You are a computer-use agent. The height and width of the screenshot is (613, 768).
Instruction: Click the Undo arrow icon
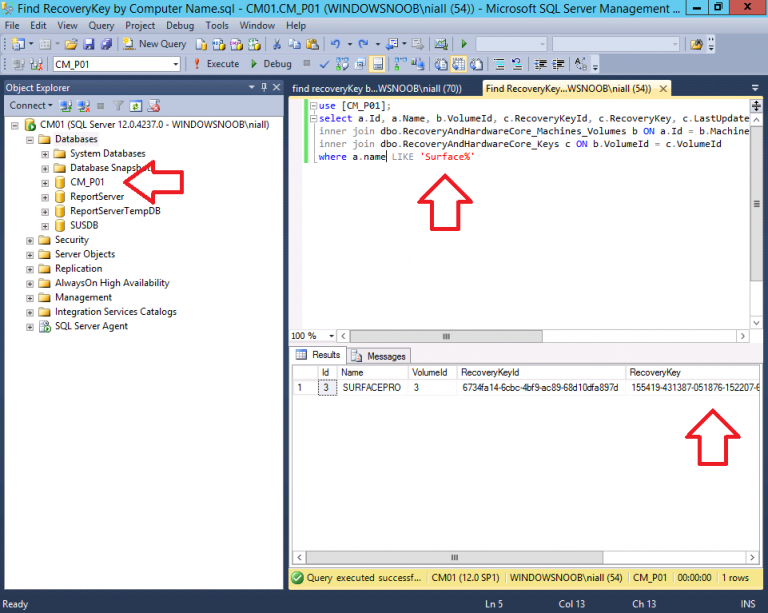tap(335, 44)
